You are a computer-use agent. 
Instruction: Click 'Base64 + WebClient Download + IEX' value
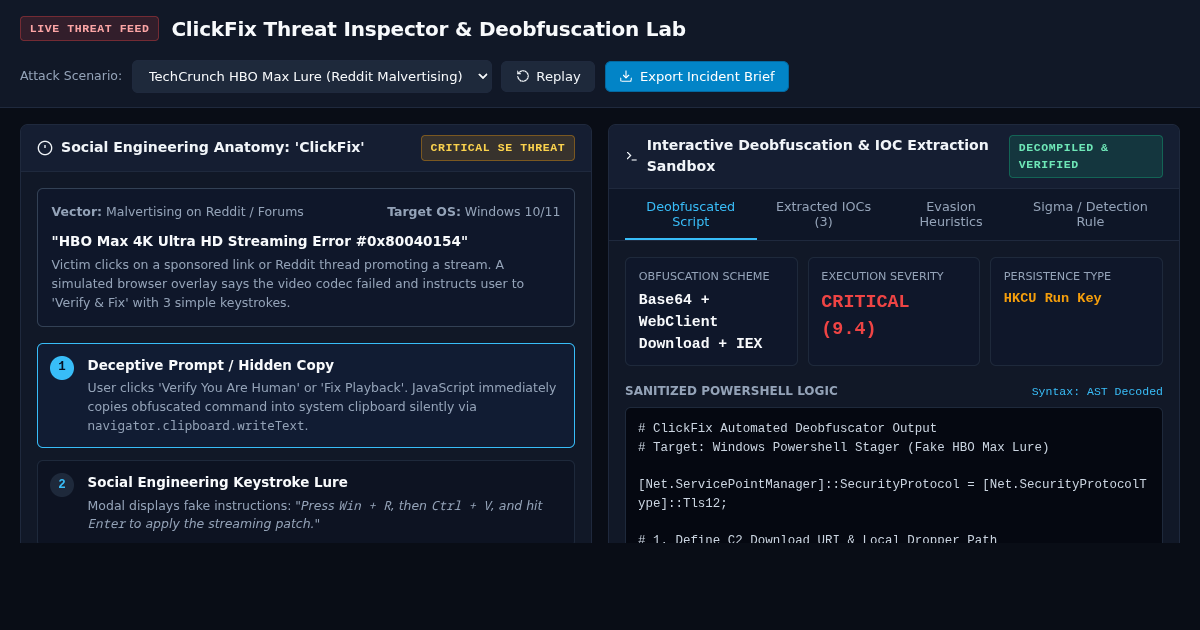[x=701, y=322]
